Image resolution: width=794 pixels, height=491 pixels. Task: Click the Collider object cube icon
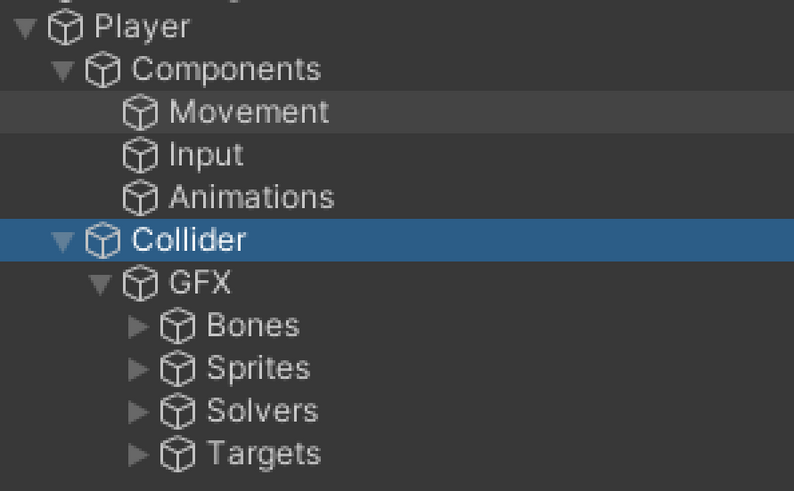pyautogui.click(x=102, y=240)
